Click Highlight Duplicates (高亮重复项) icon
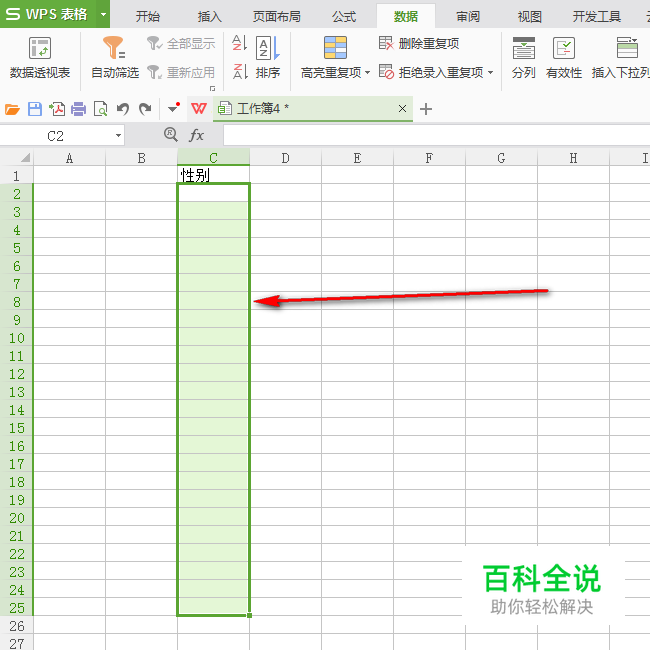650x650 pixels. click(x=335, y=47)
